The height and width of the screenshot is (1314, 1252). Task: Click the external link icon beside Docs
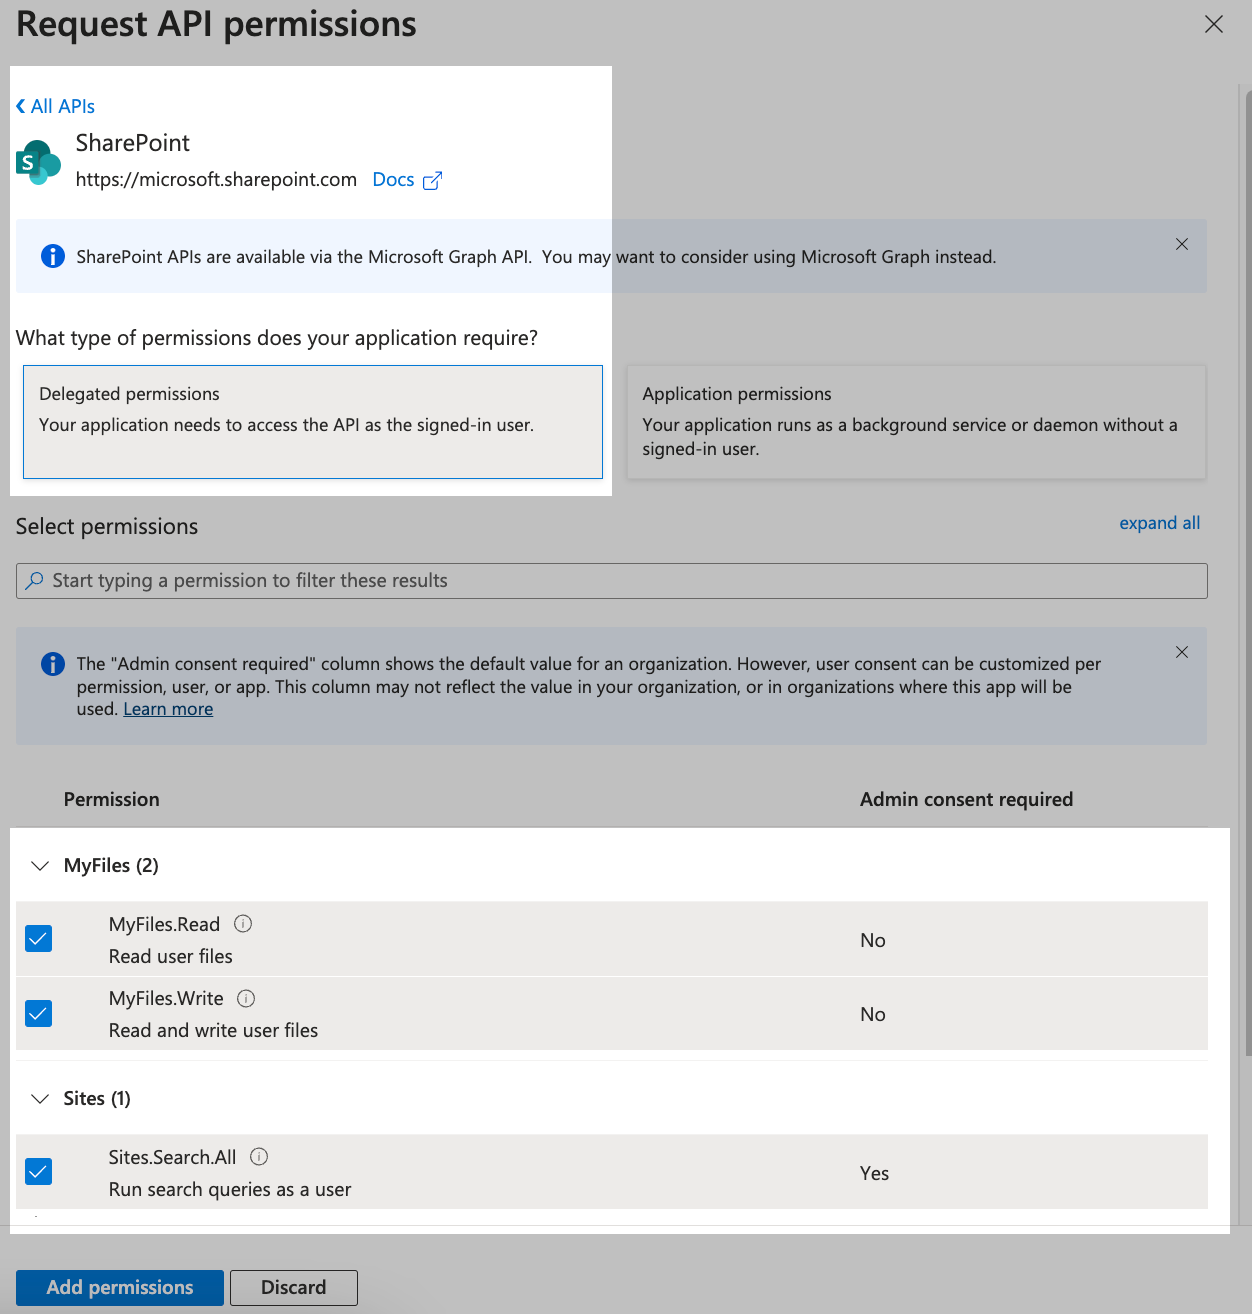[x=432, y=181]
